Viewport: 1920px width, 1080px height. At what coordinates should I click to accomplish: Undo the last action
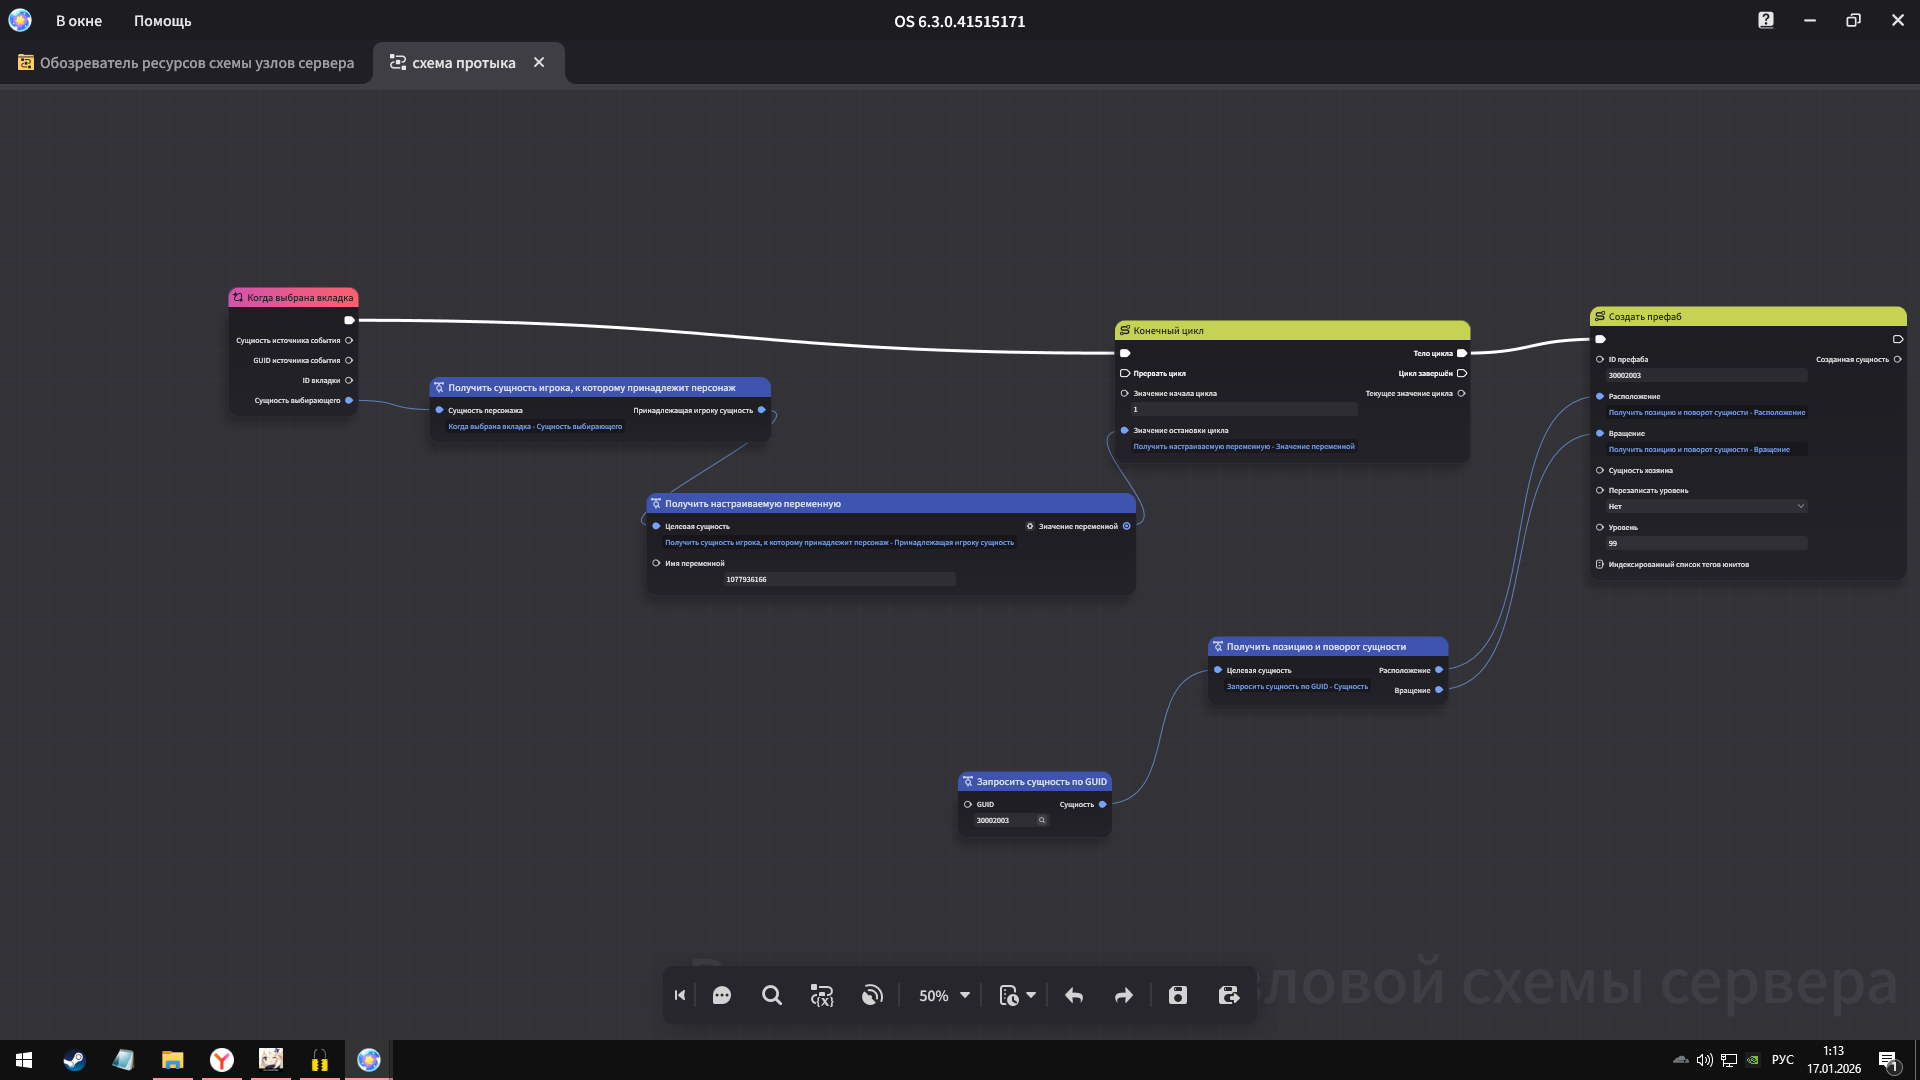[1074, 995]
